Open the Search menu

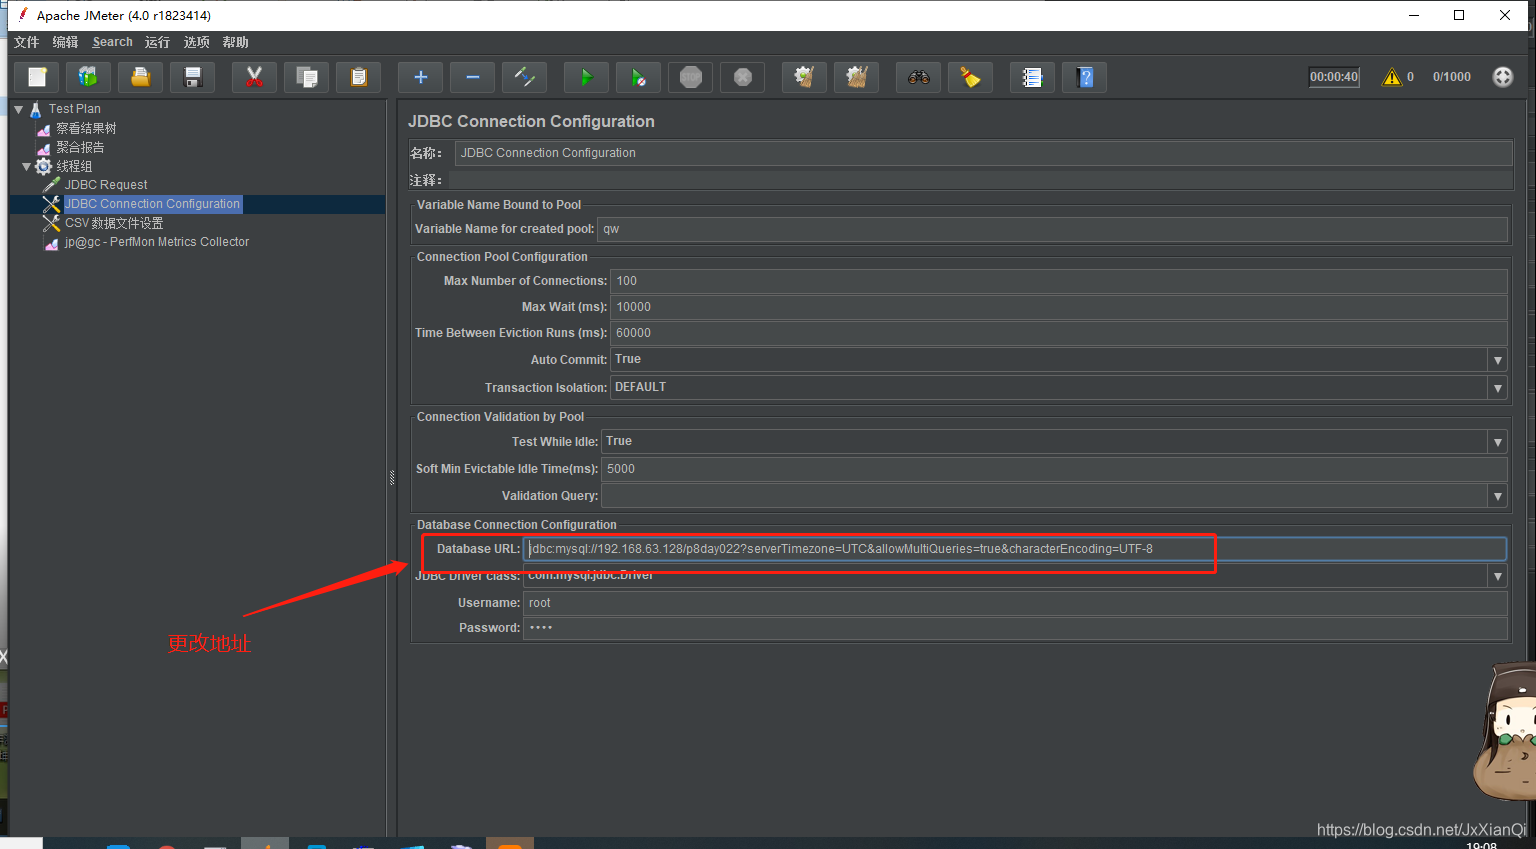click(x=112, y=42)
